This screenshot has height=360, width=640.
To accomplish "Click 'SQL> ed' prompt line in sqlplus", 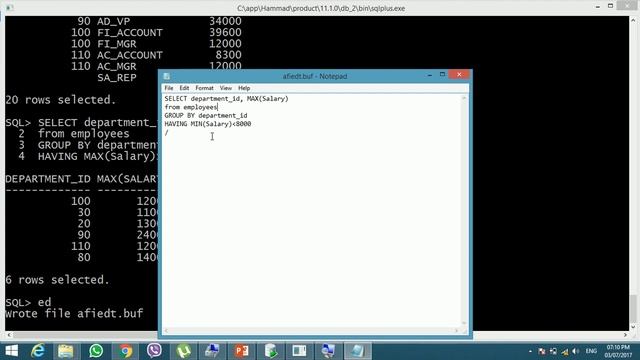I will tap(28, 302).
